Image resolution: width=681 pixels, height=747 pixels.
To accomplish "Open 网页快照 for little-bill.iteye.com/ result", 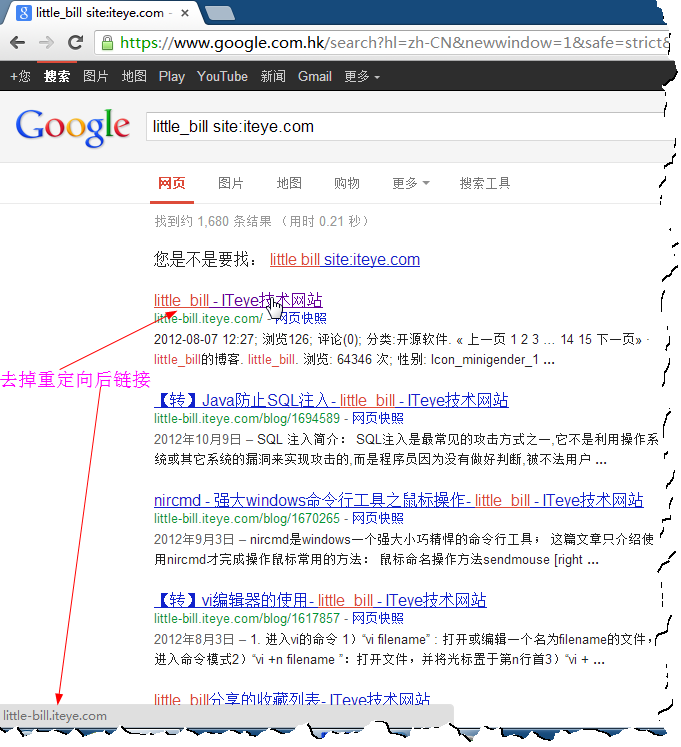I will click(303, 318).
